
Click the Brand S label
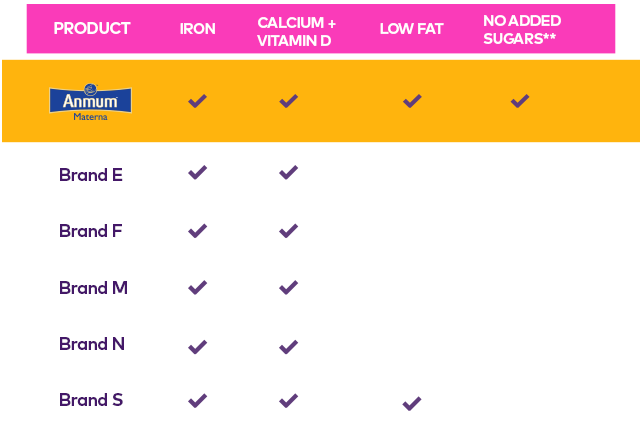tap(91, 400)
